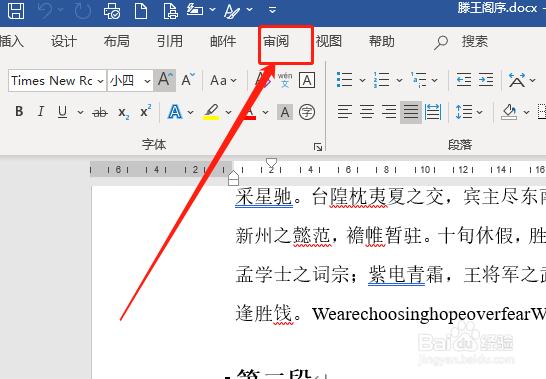Click the underlined text 紫电青霜 in document
Screen dimensions: 546x379
coord(405,274)
